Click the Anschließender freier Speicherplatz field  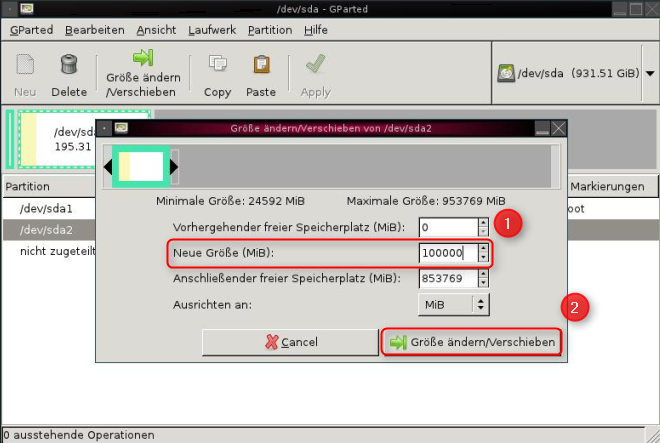coord(448,278)
